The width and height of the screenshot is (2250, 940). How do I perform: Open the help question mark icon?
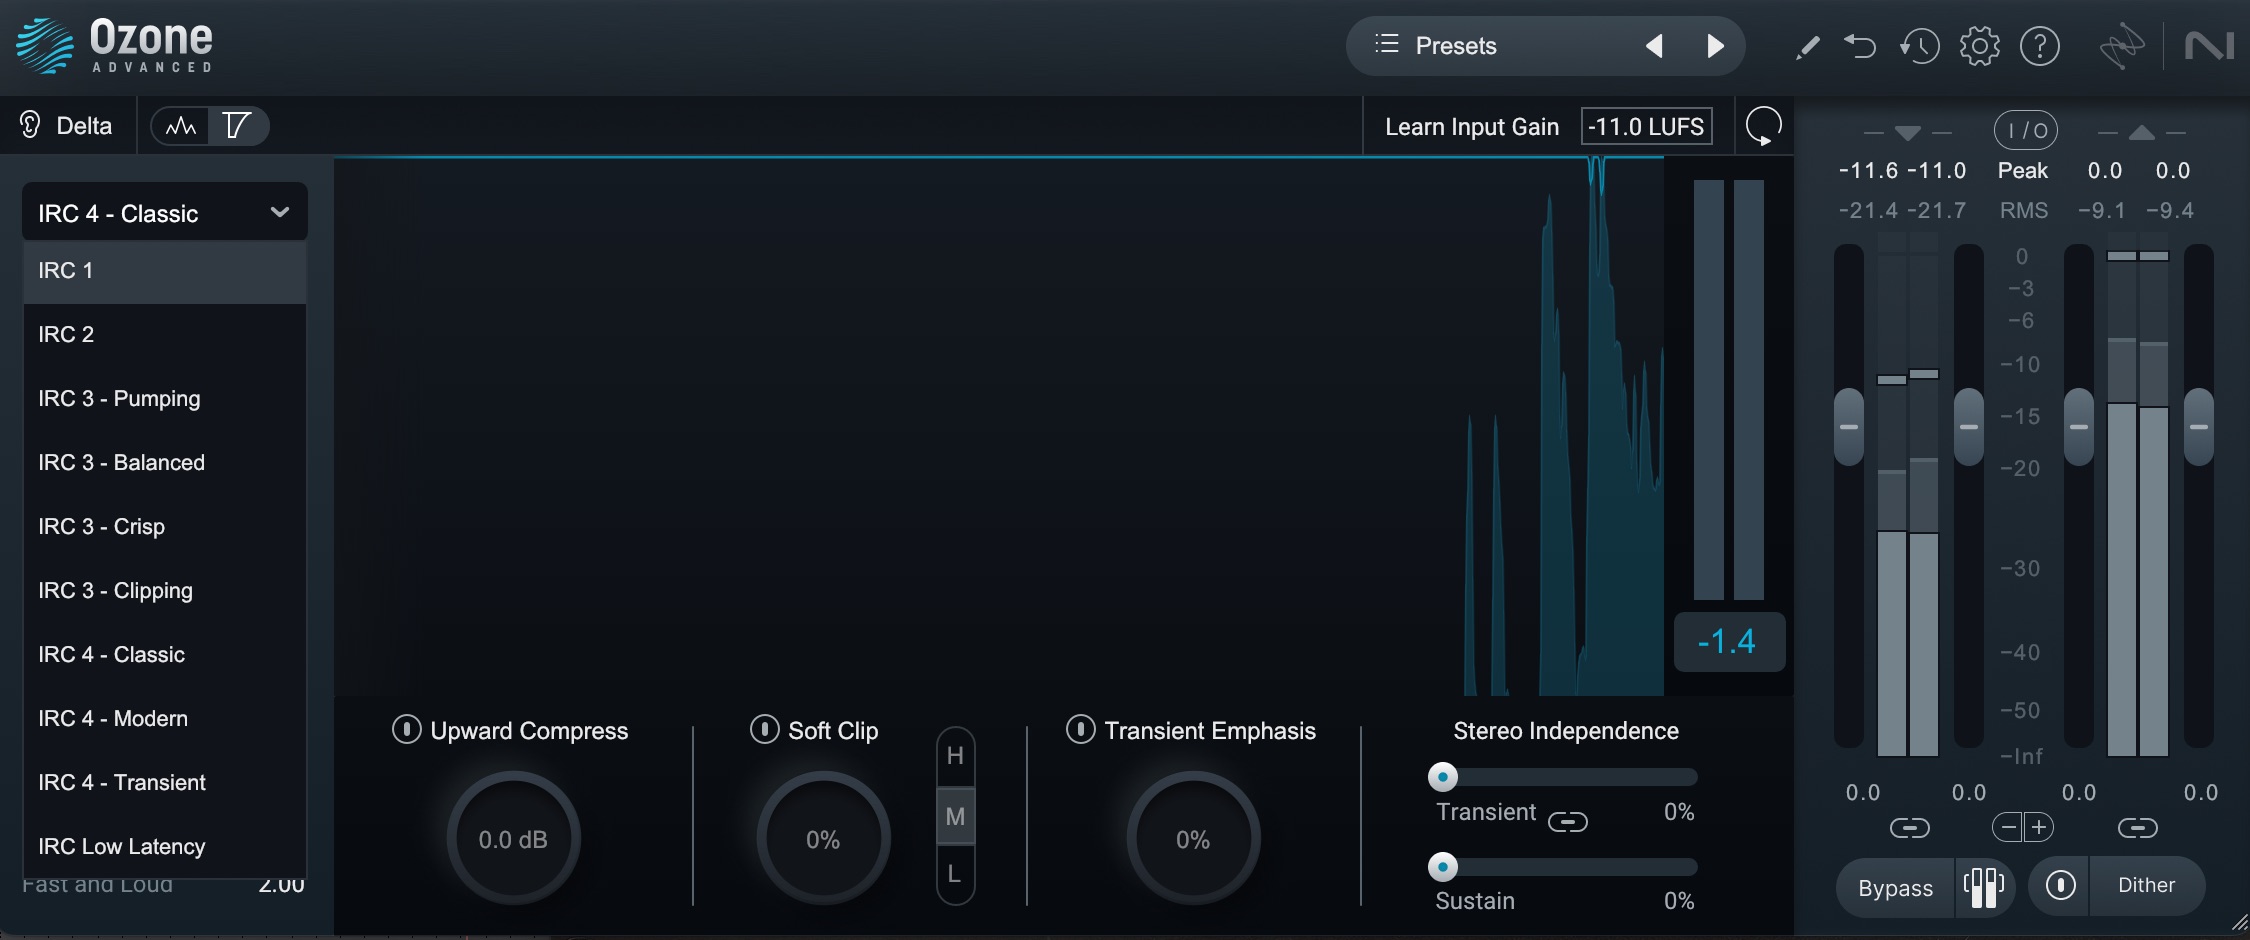pyautogui.click(x=2040, y=46)
